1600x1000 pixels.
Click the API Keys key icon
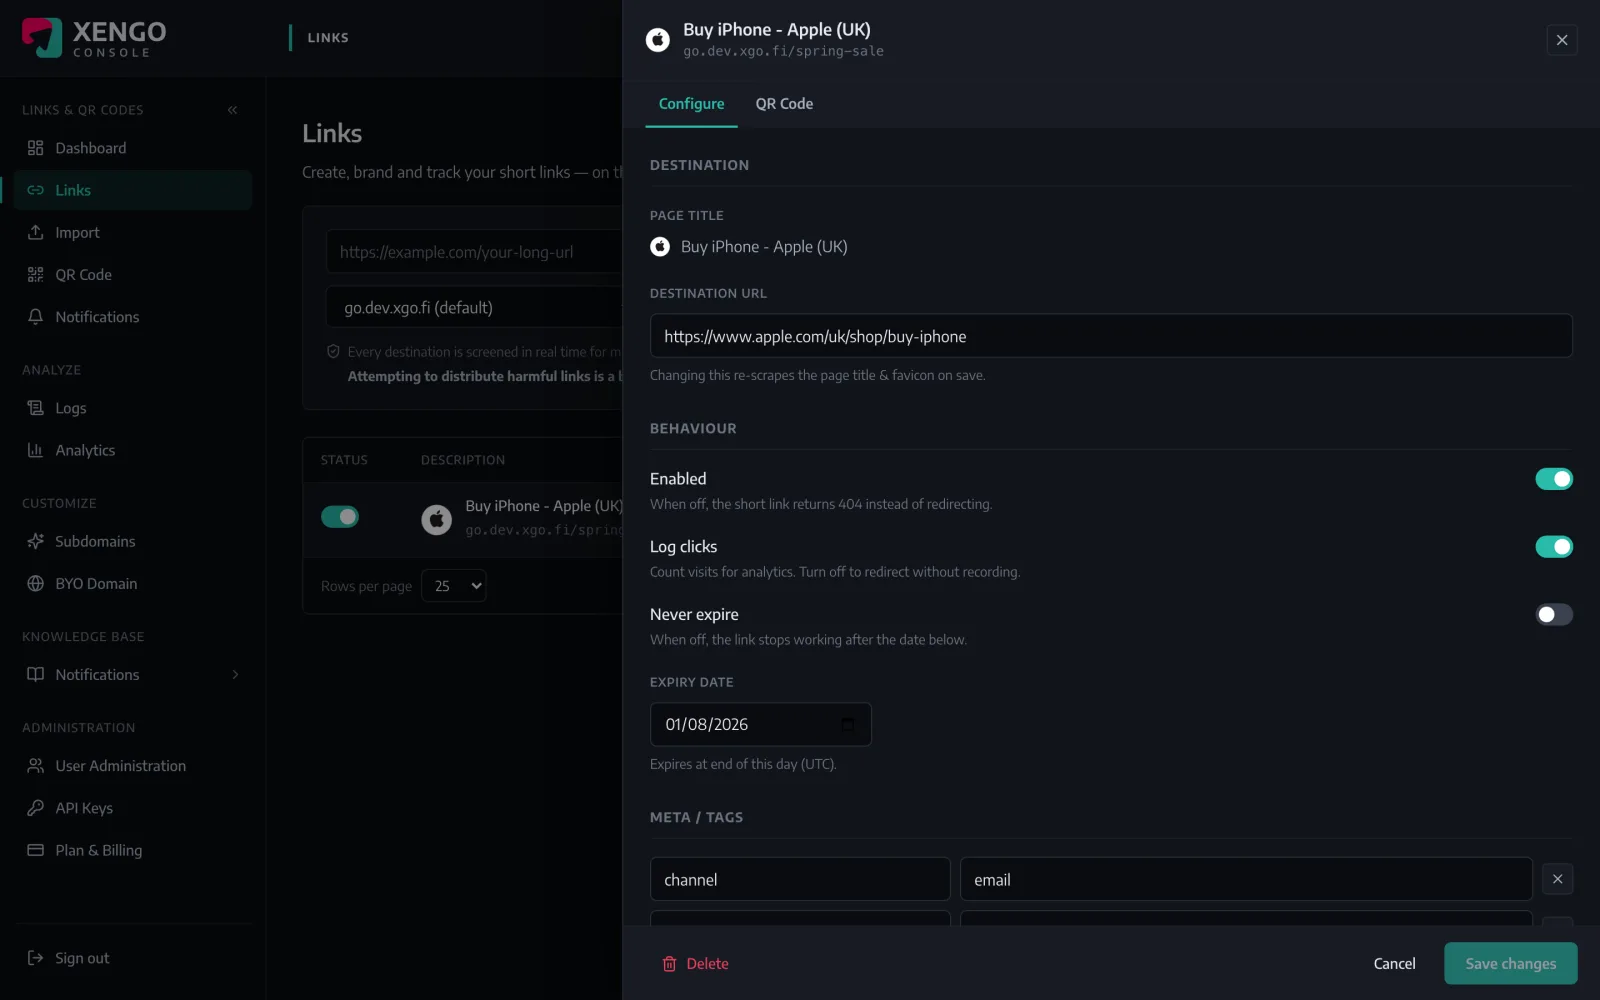tap(36, 808)
